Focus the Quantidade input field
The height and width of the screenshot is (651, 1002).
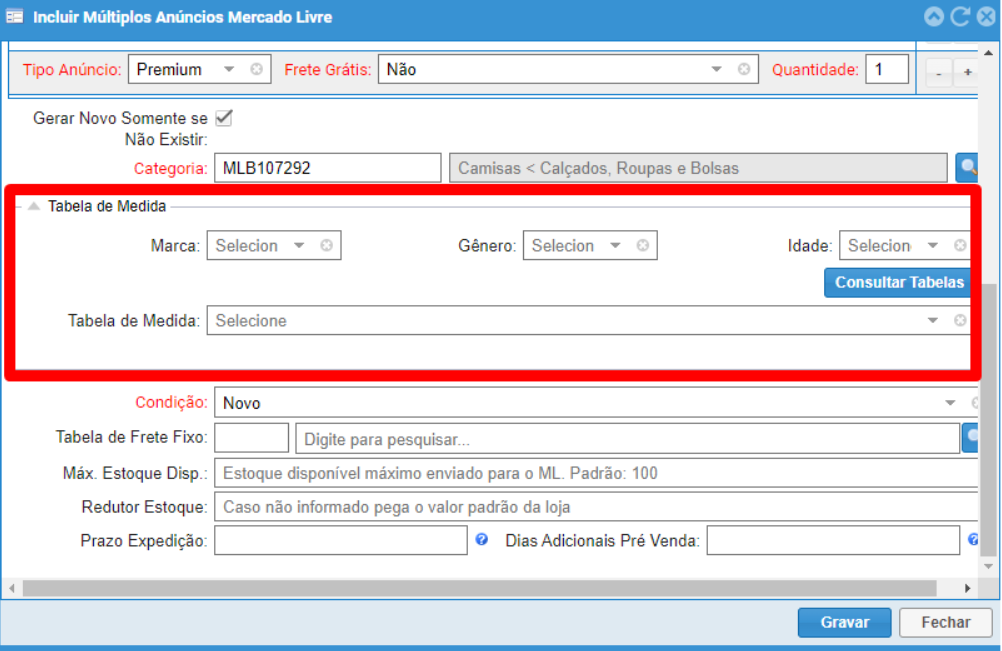(887, 69)
